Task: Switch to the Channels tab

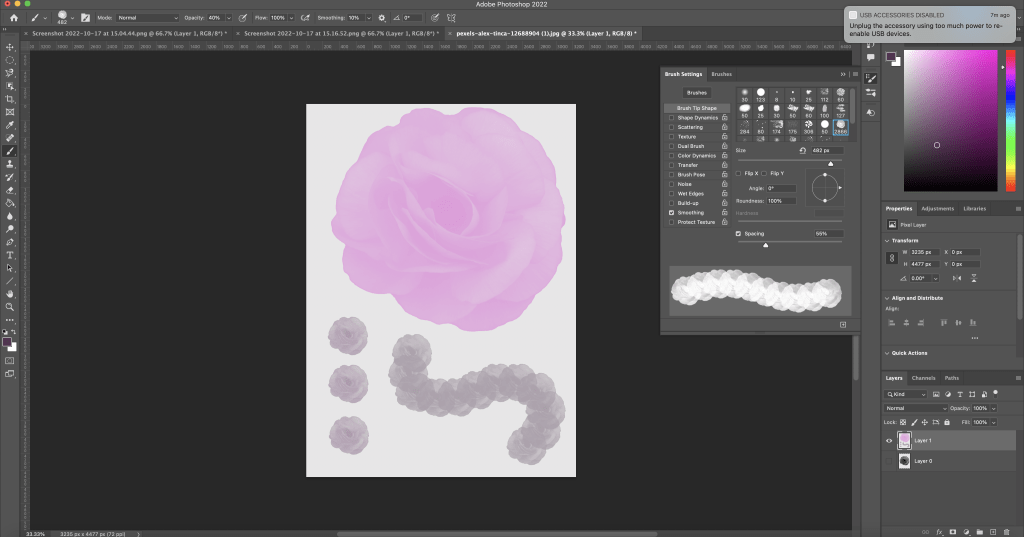Action: [x=922, y=378]
